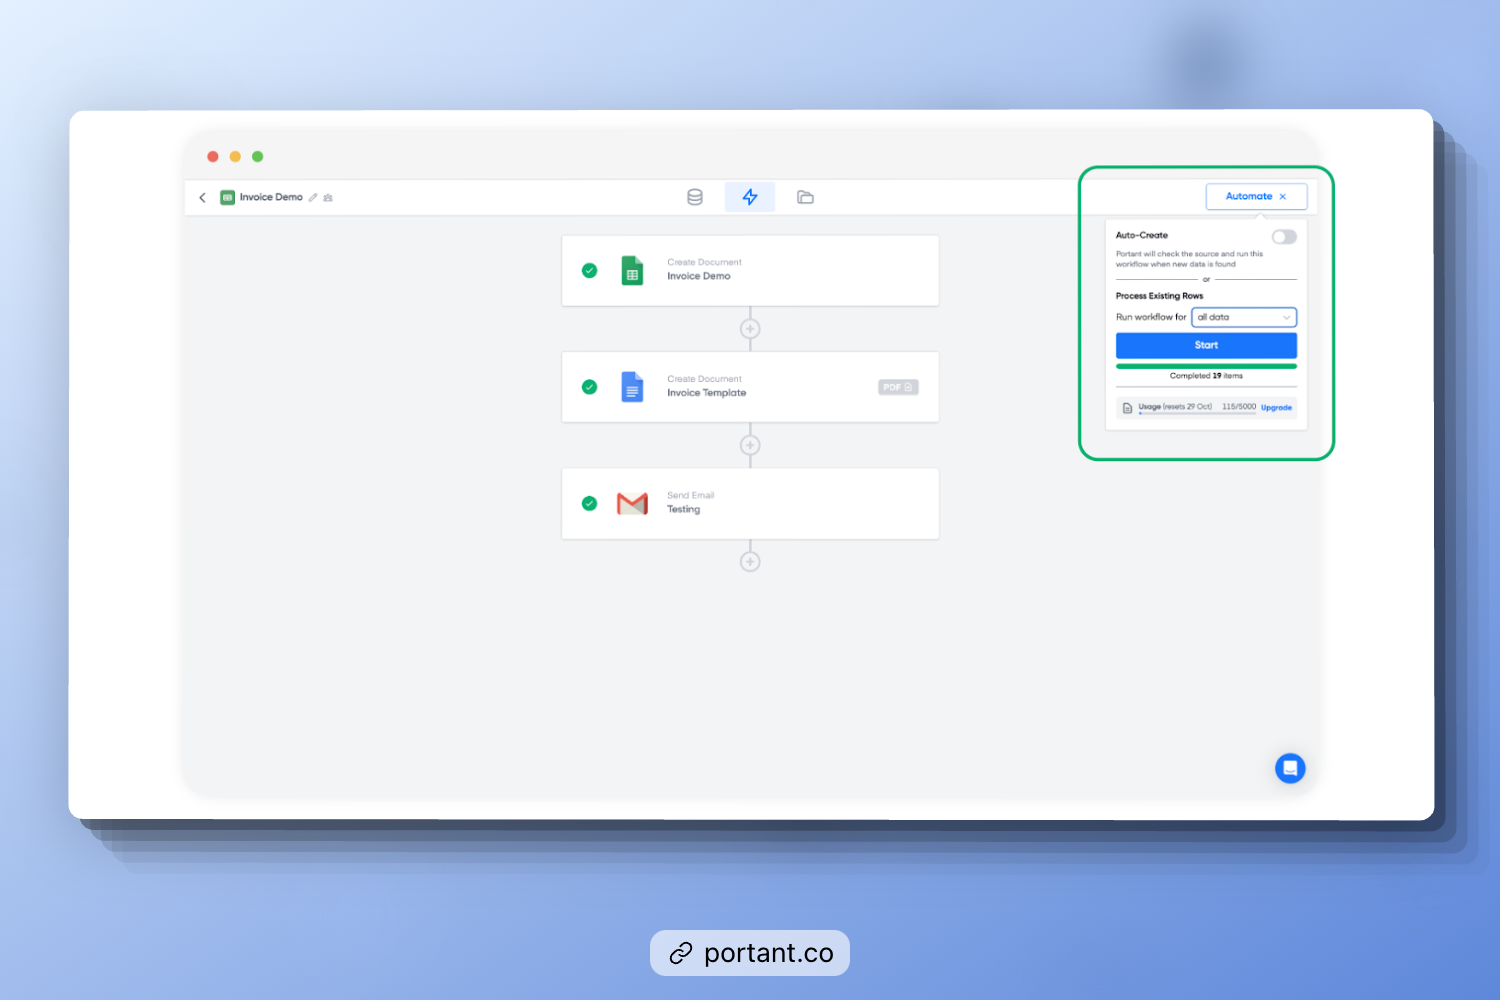Image resolution: width=1500 pixels, height=1000 pixels.
Task: Expand the plus connector under the Send Email block
Action: click(750, 561)
